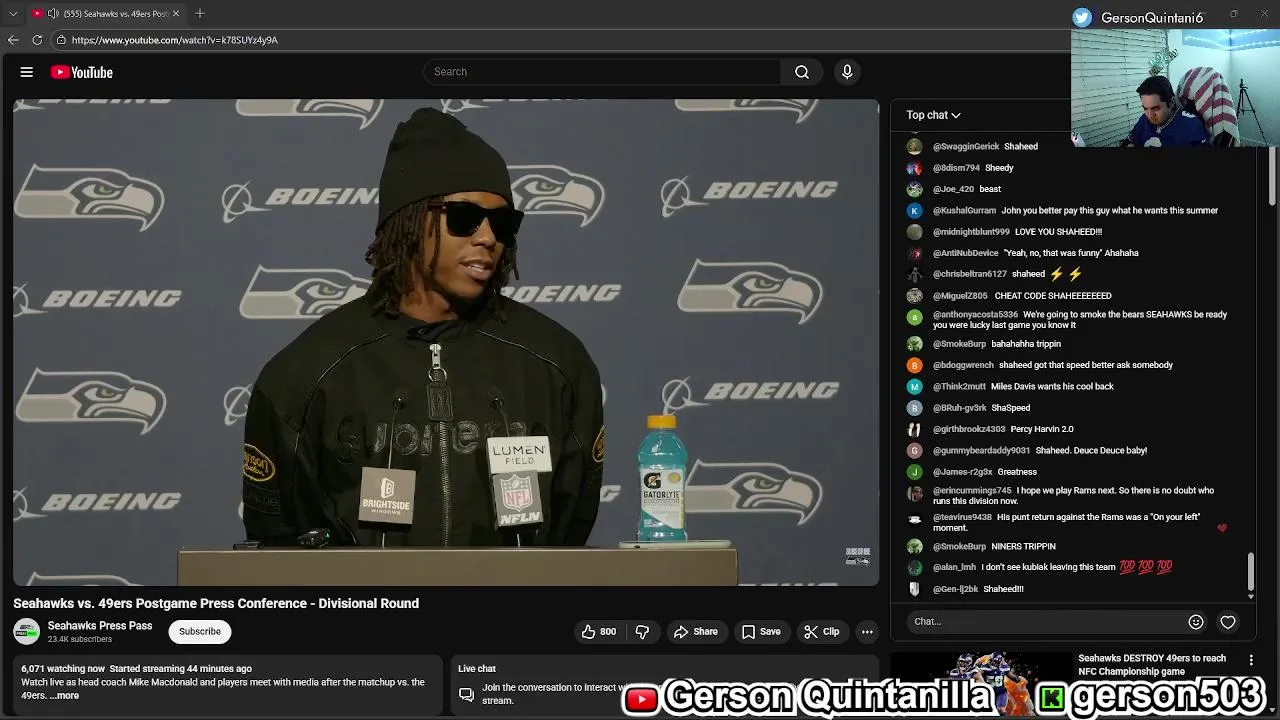Start voice search with the microphone icon
Viewport: 1280px width, 720px height.
click(x=847, y=72)
